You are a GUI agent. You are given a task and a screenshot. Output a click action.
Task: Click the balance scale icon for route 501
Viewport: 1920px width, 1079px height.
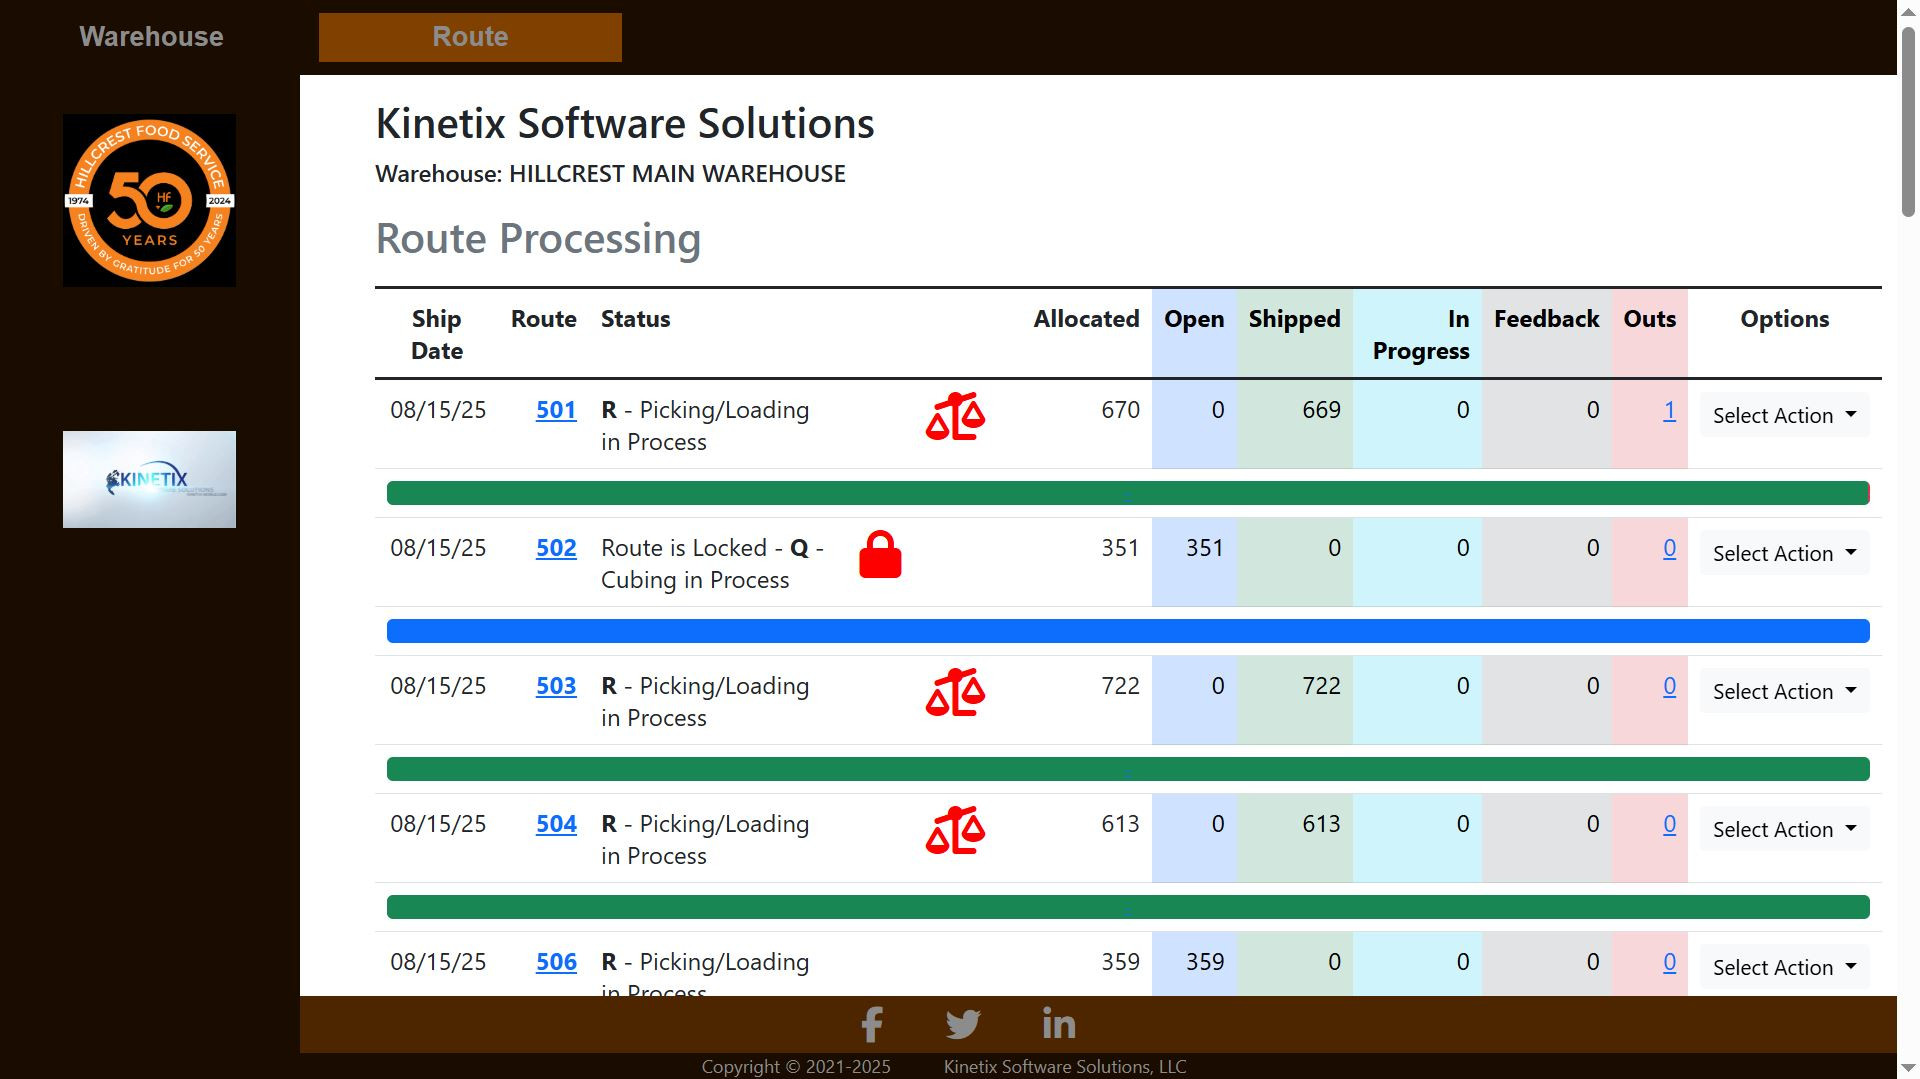pyautogui.click(x=955, y=416)
